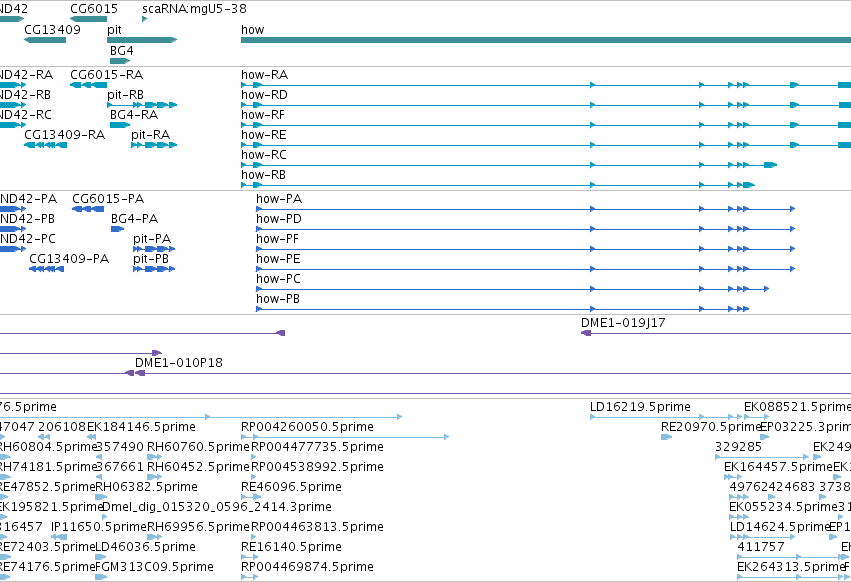Select the CG6015 gene label
The width and height of the screenshot is (851, 582).
(94, 9)
